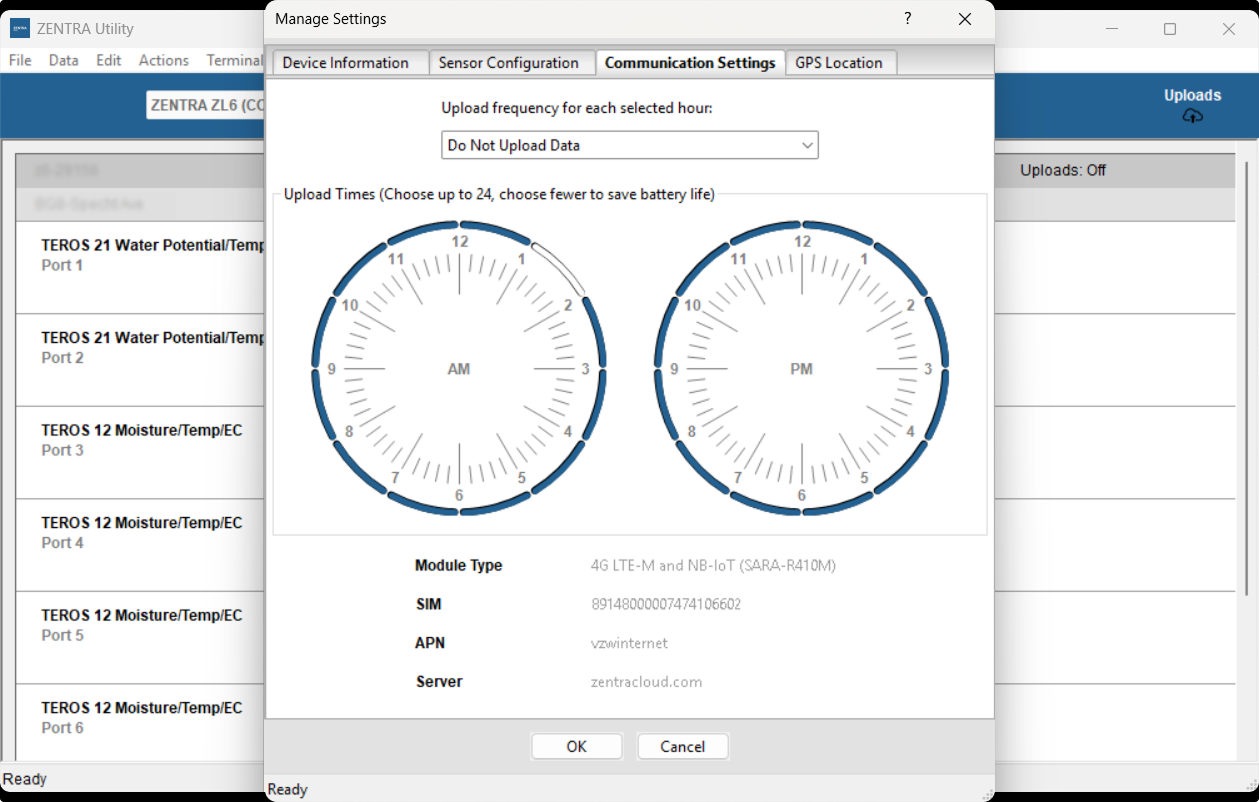The height and width of the screenshot is (802, 1259).
Task: Click the 'PM' label in the clock center
Action: click(x=802, y=369)
